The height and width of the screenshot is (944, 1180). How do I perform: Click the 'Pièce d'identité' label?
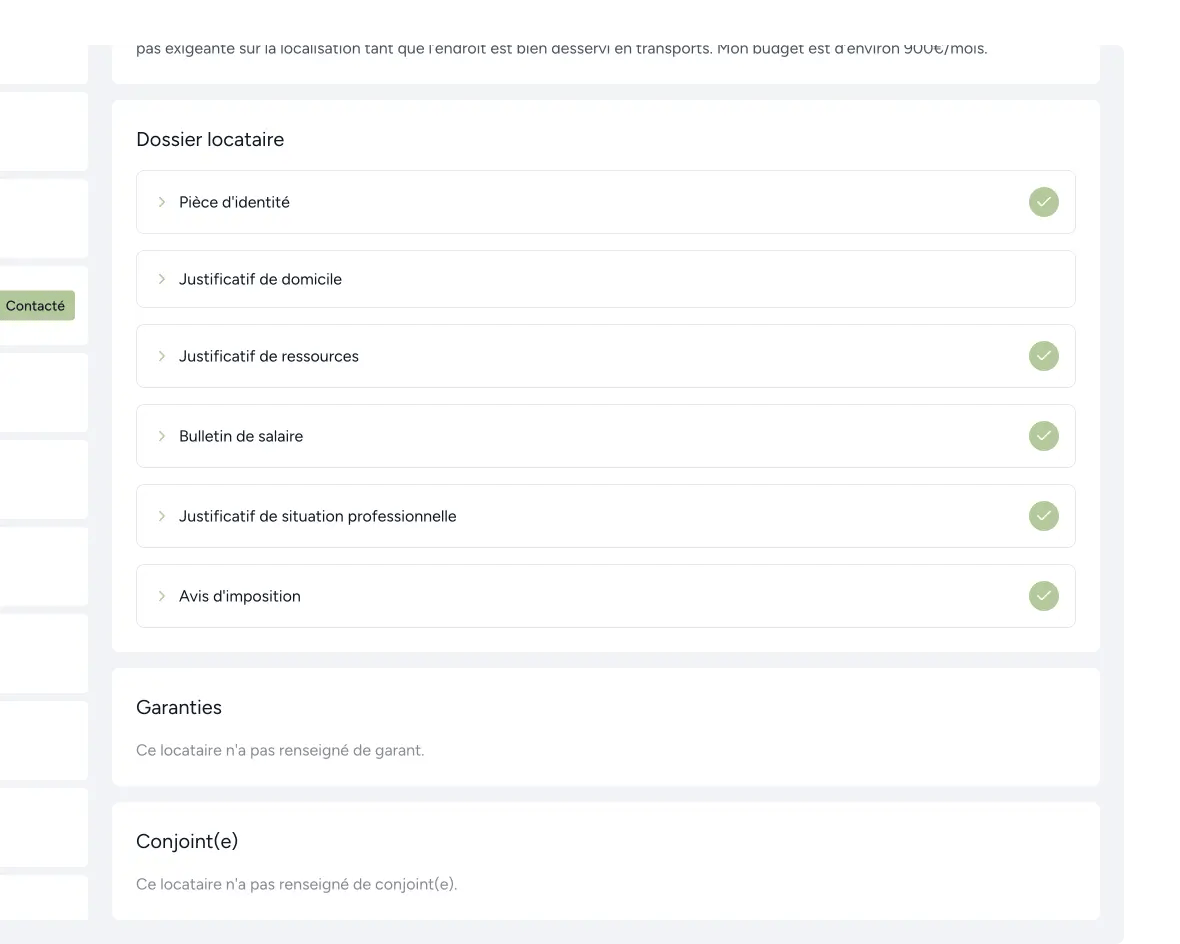(x=234, y=202)
